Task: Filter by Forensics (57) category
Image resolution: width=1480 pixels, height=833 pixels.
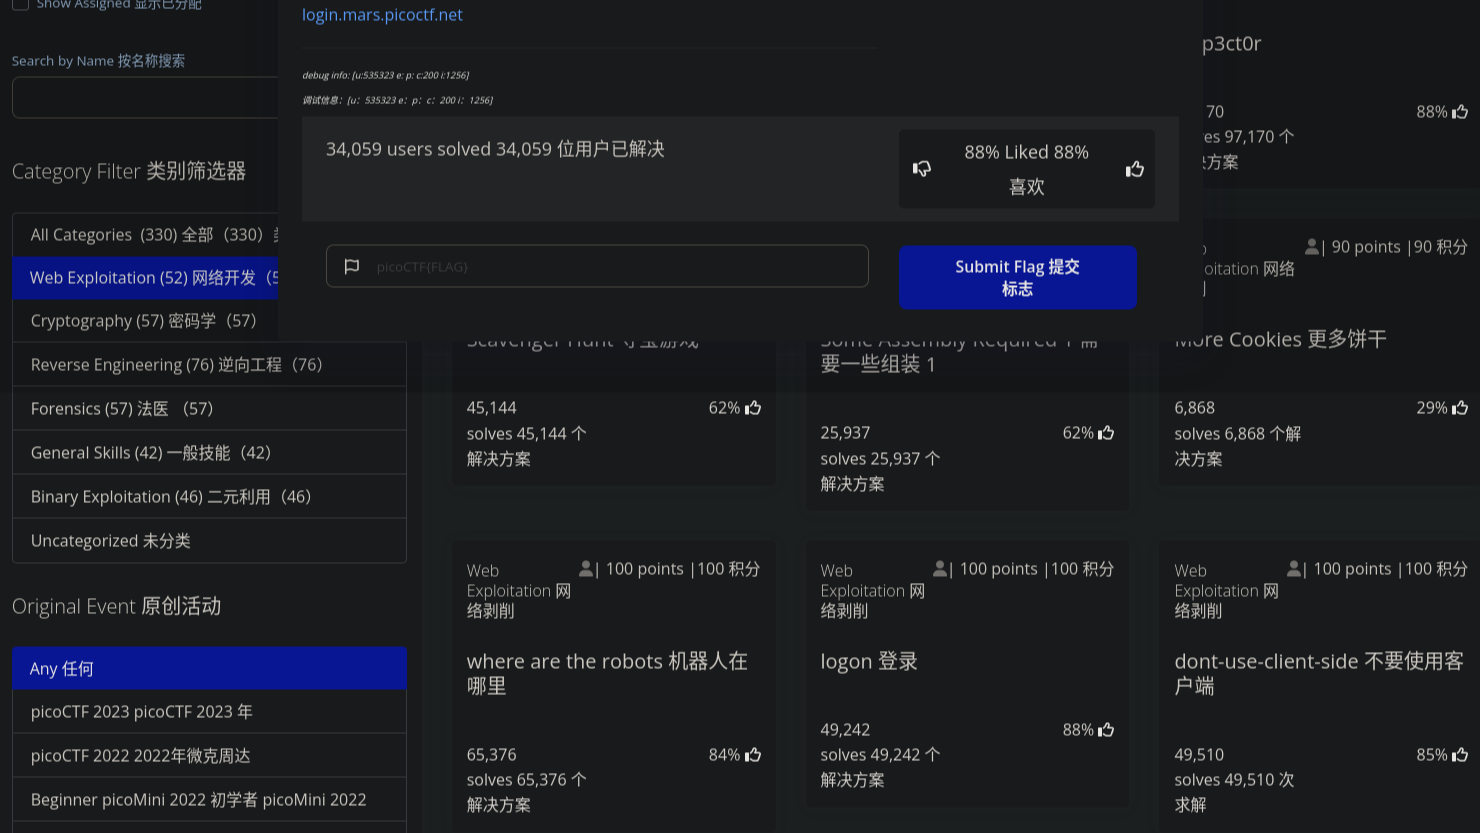Action: (x=209, y=408)
